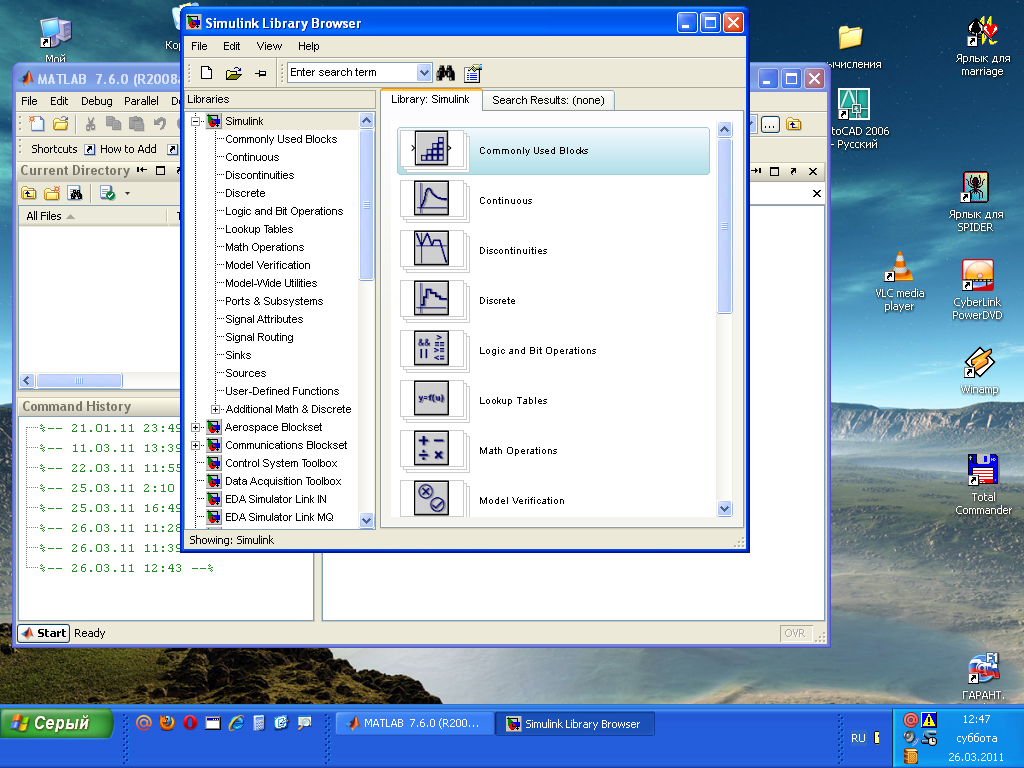Image resolution: width=1024 pixels, height=768 pixels.
Task: Expand Additional Math & Discrete node
Action: tap(215, 409)
